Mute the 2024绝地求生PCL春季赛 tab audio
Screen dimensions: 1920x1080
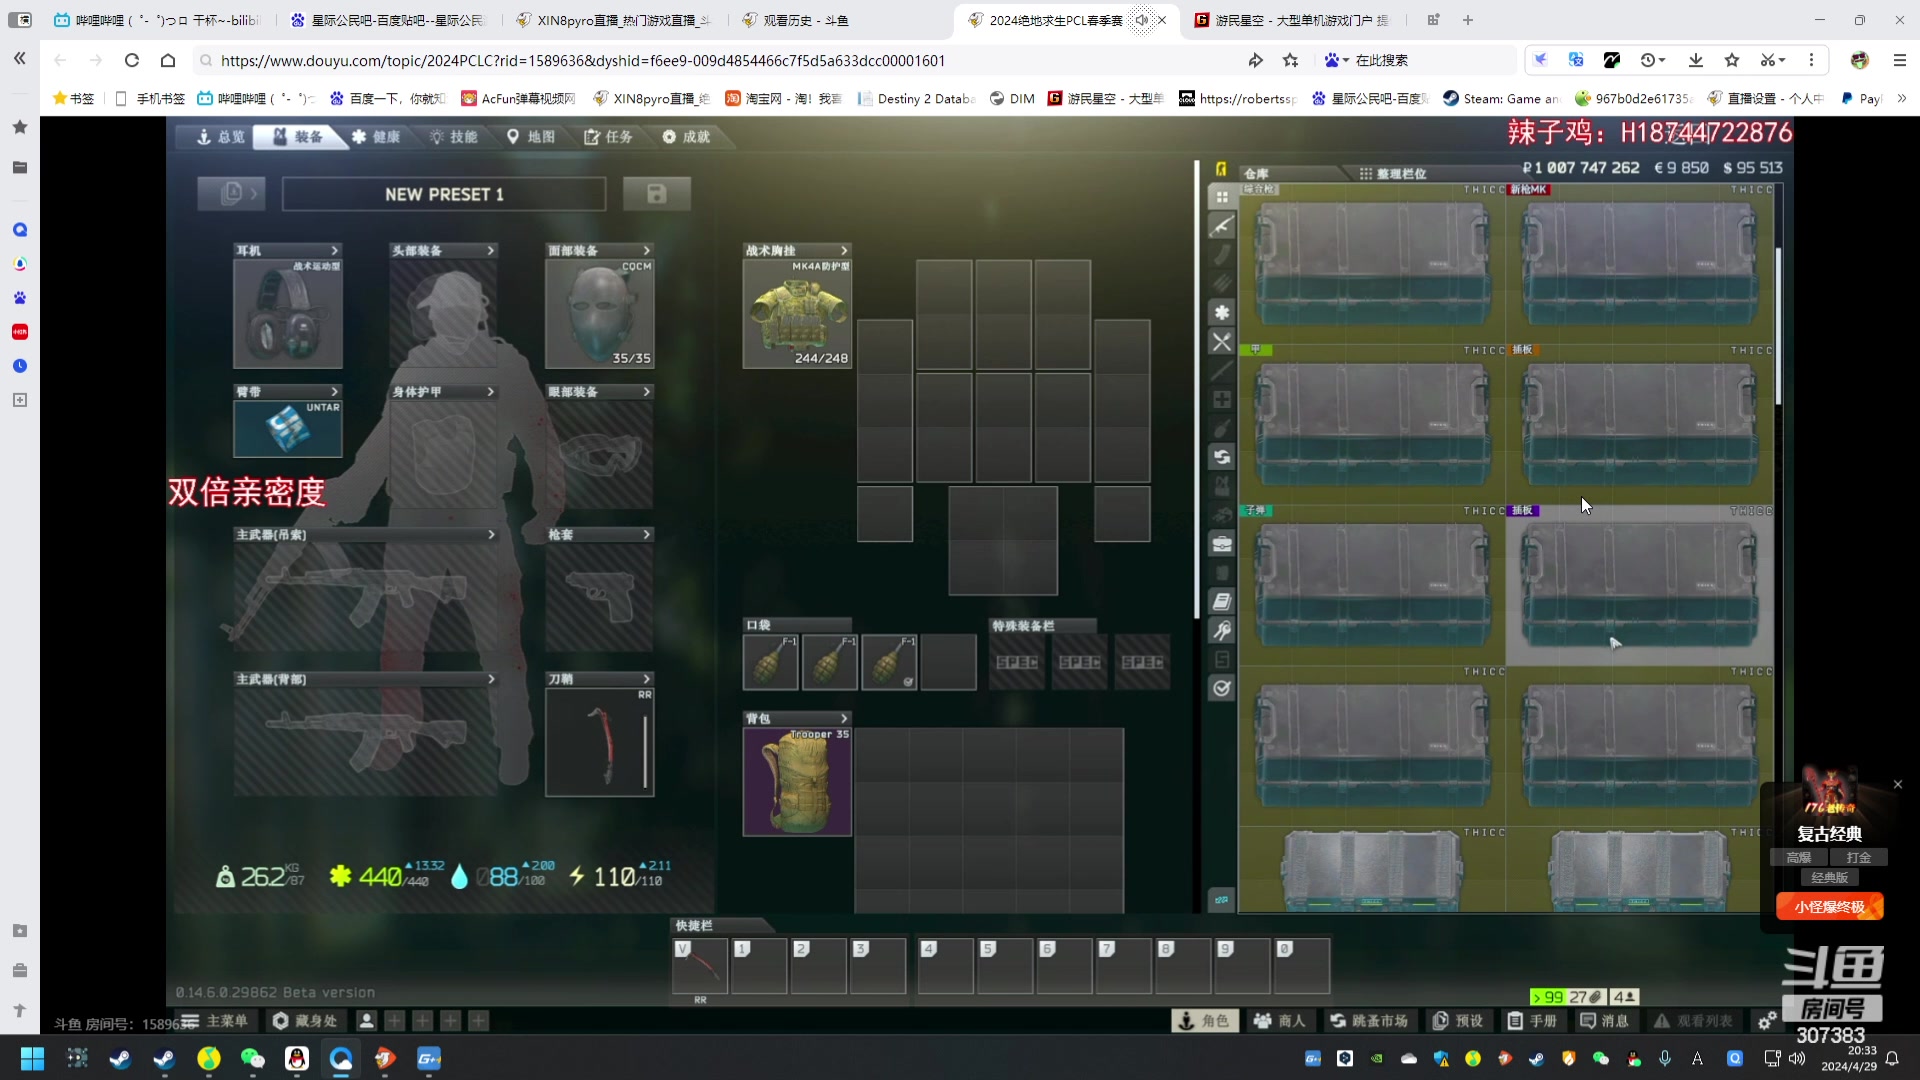1141,20
